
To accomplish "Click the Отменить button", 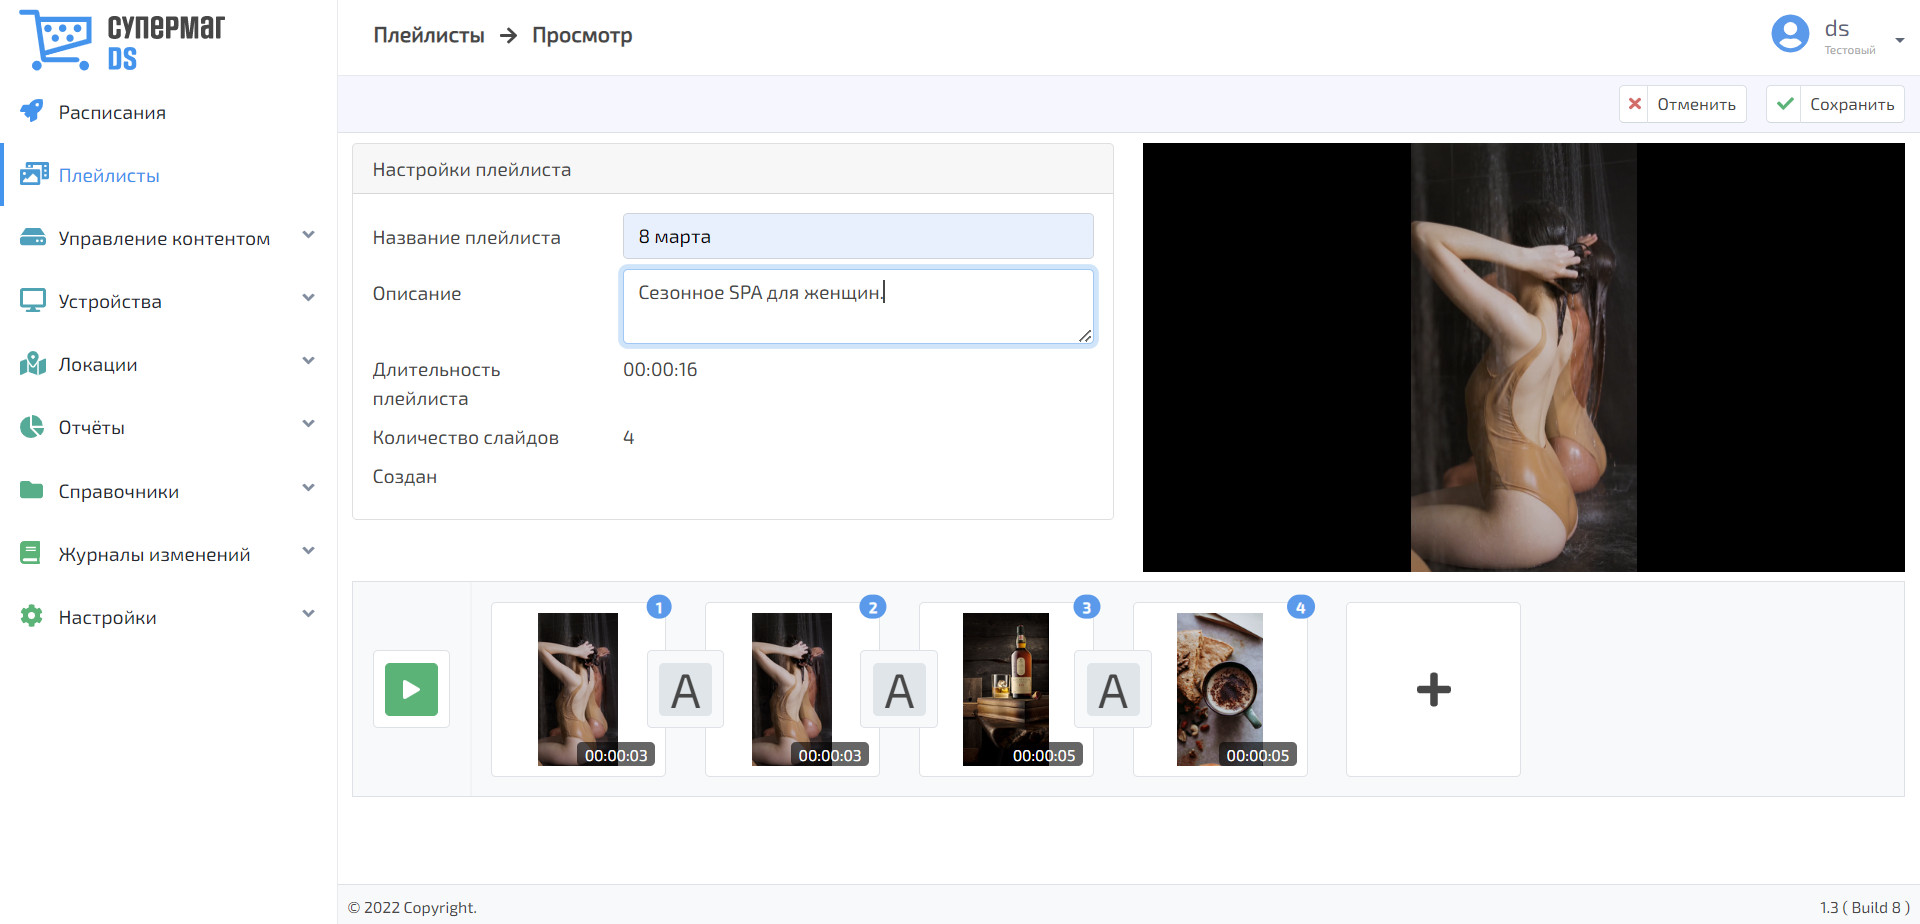I will click(x=1683, y=104).
